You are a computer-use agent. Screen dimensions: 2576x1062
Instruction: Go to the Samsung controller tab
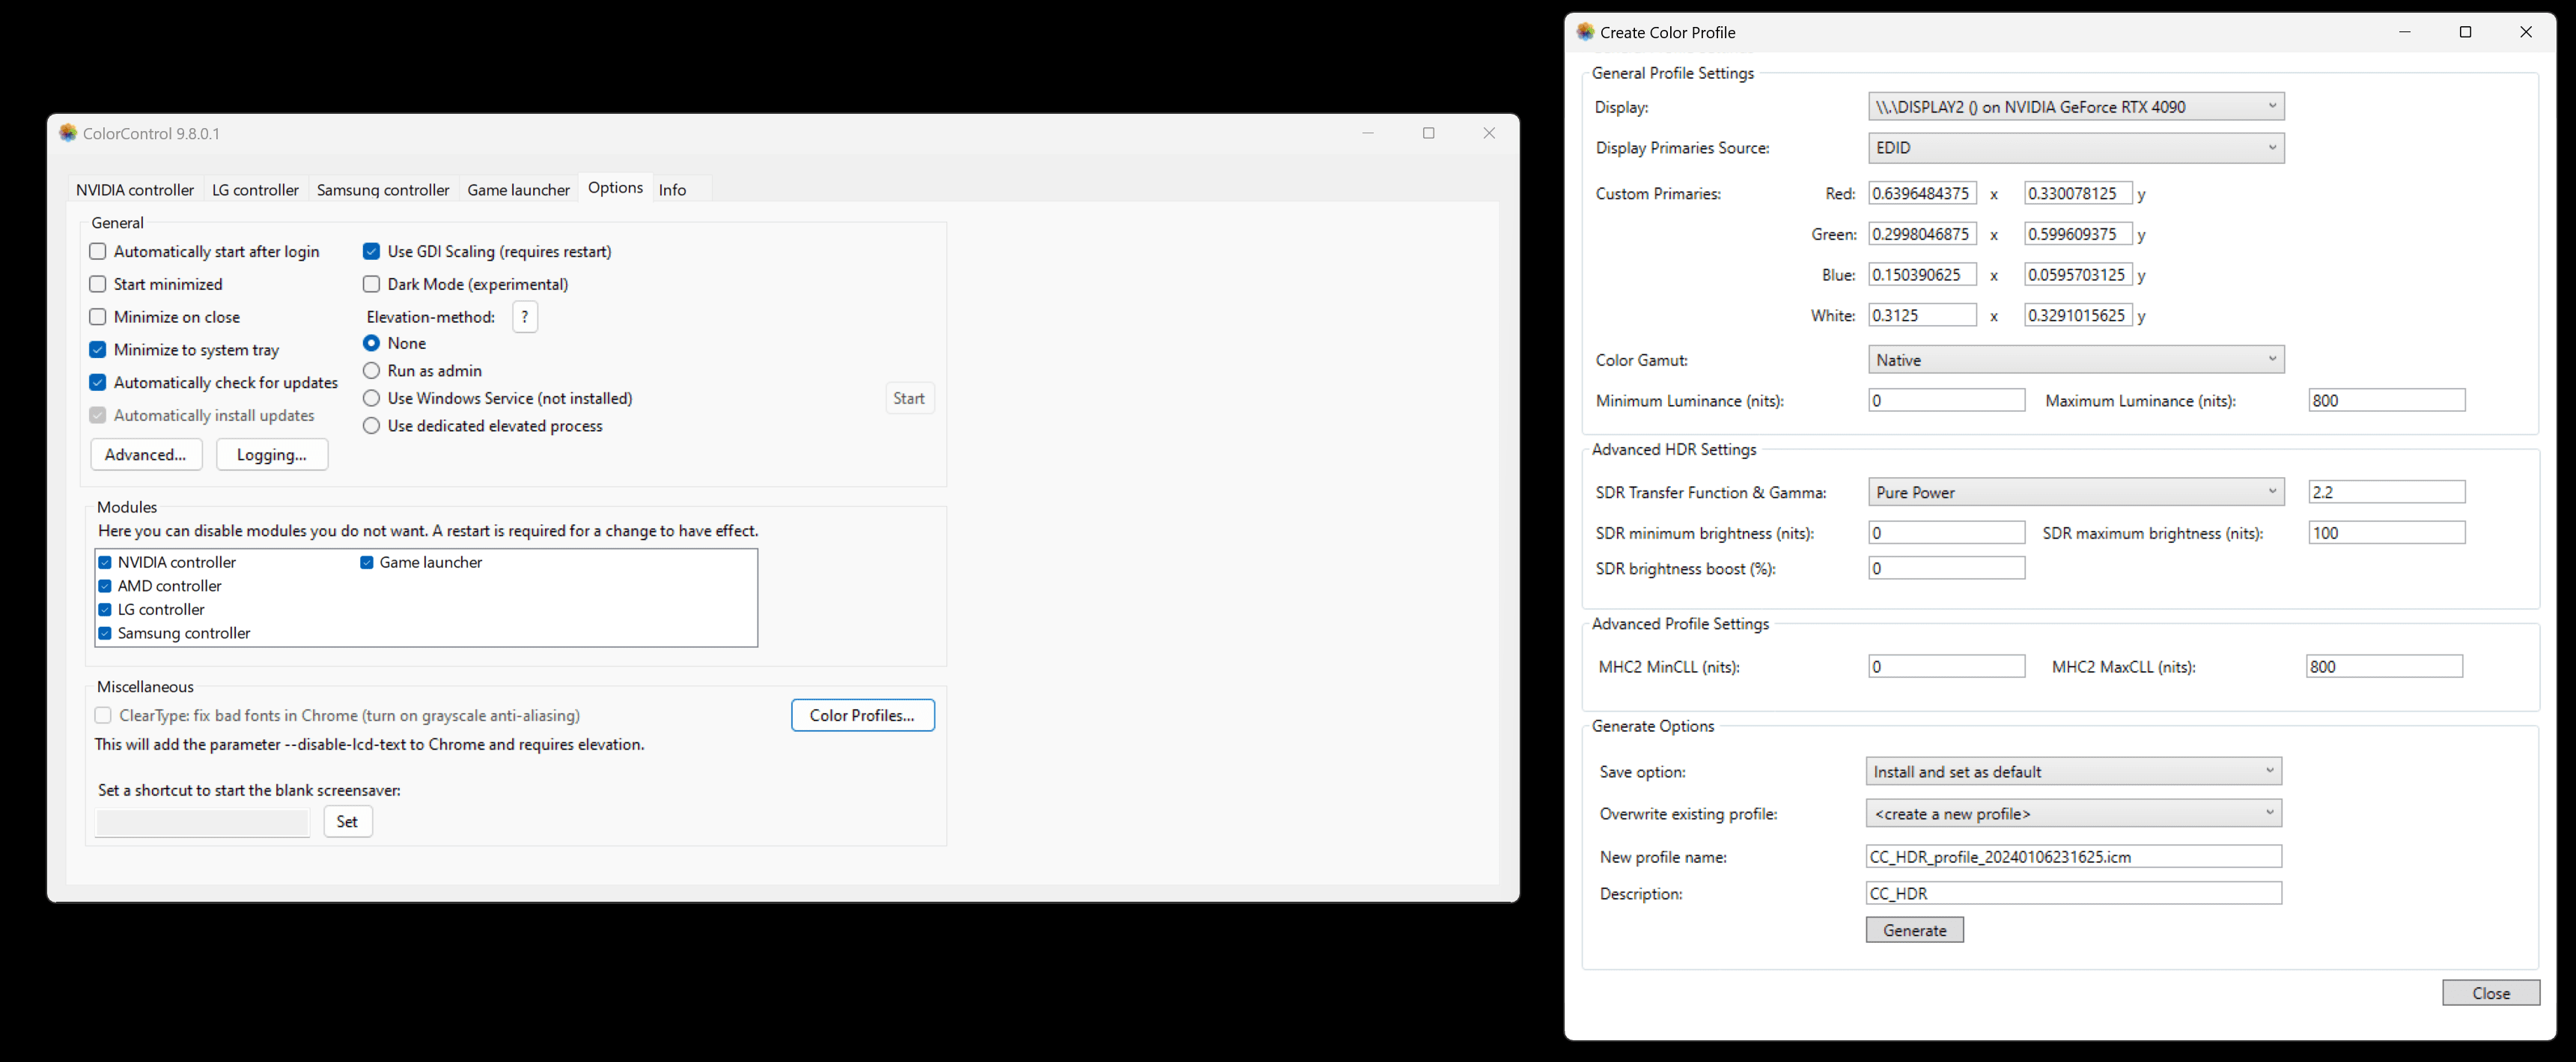pos(383,190)
